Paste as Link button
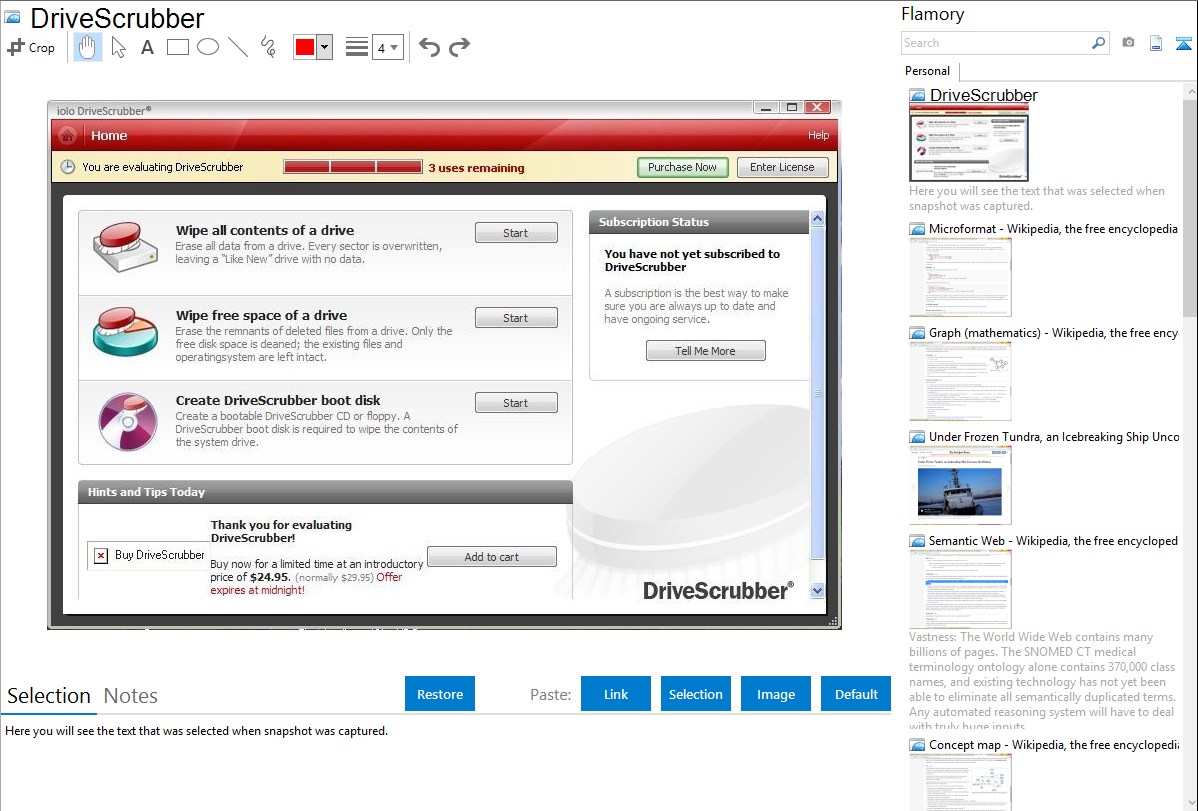The height and width of the screenshot is (811, 1198). click(616, 694)
